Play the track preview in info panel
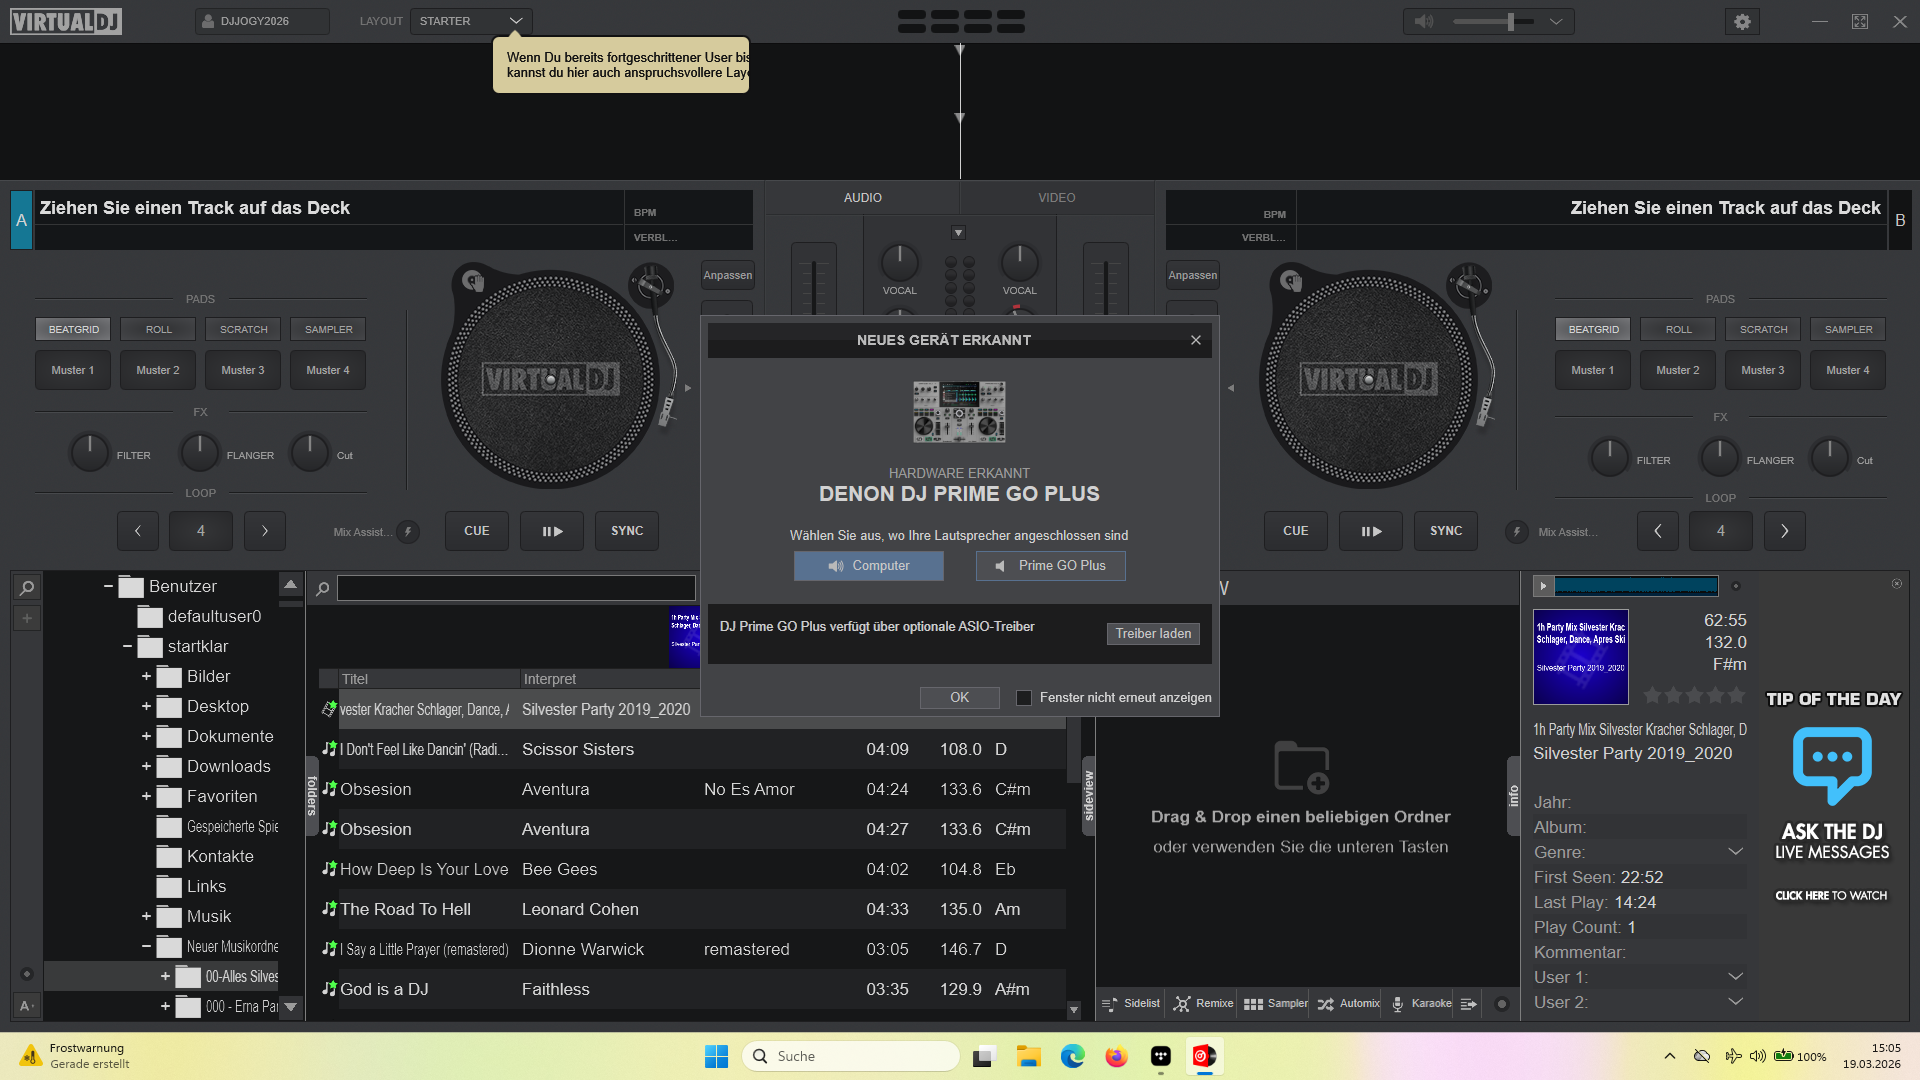The width and height of the screenshot is (1920, 1080). point(1543,586)
